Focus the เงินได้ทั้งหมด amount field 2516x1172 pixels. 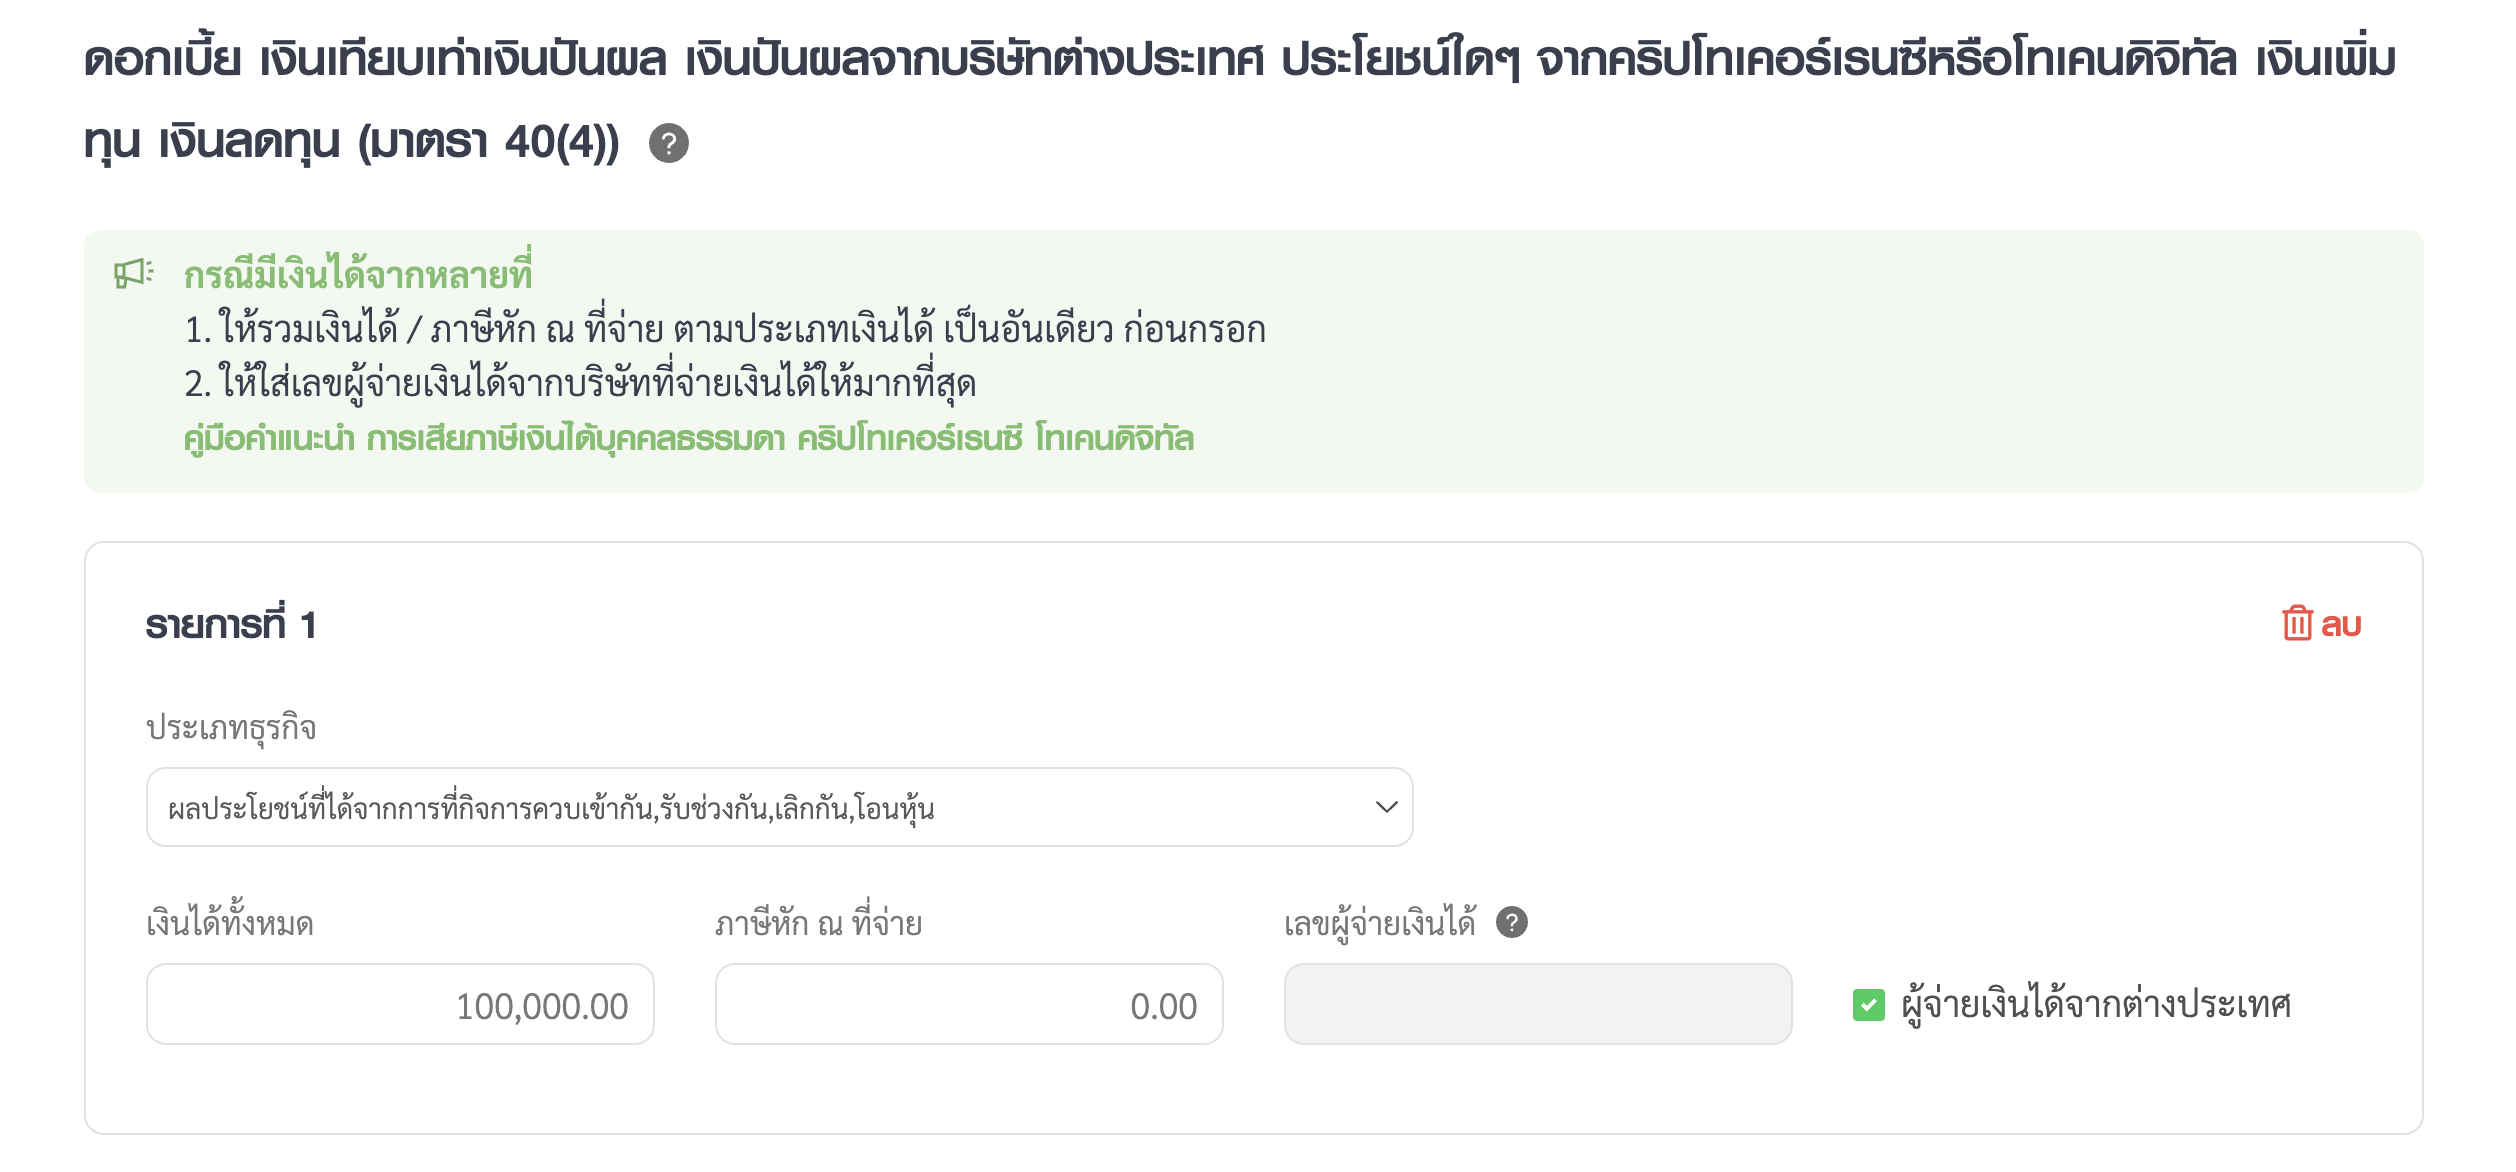coord(400,1004)
